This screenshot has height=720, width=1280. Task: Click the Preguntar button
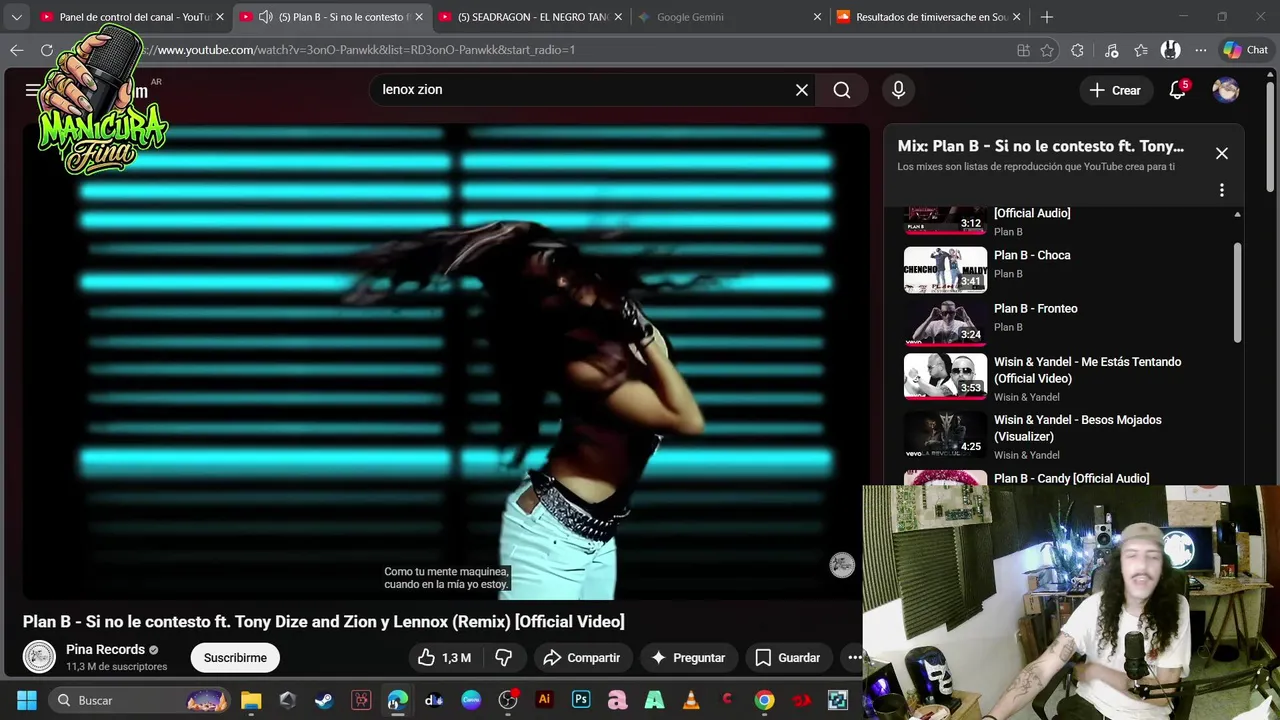688,657
